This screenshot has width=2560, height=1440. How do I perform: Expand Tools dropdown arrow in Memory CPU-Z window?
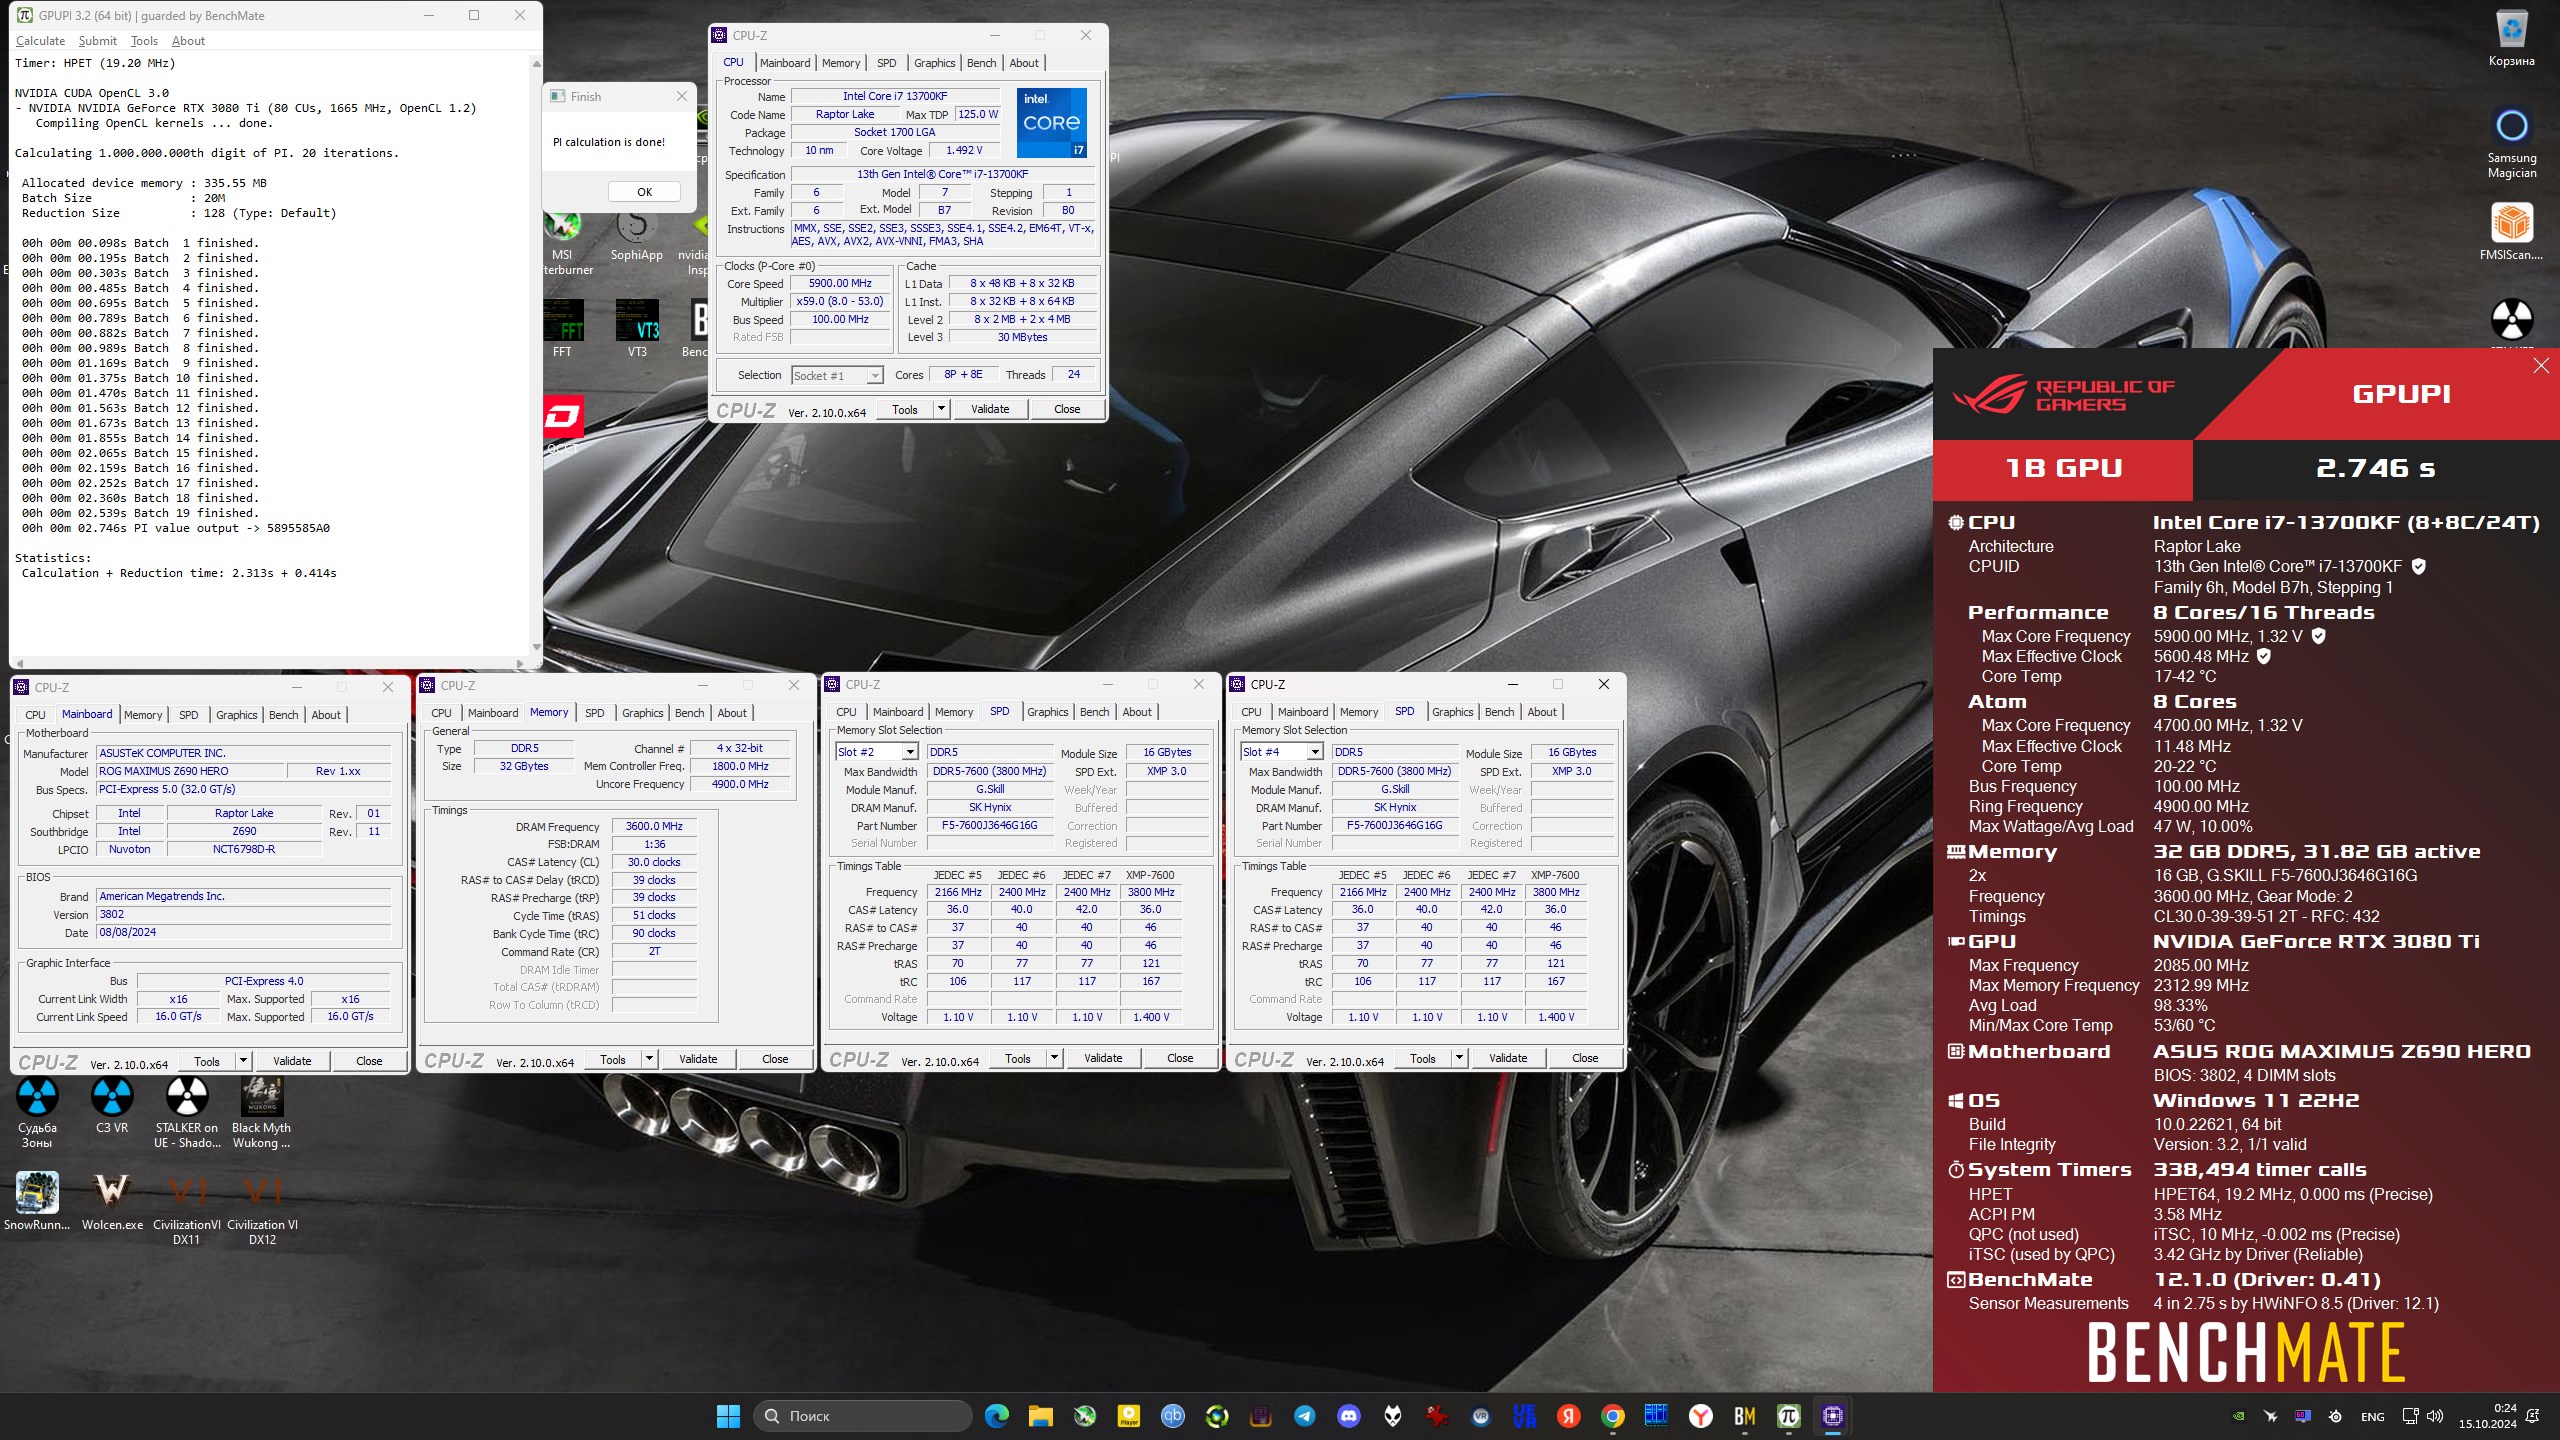[649, 1059]
